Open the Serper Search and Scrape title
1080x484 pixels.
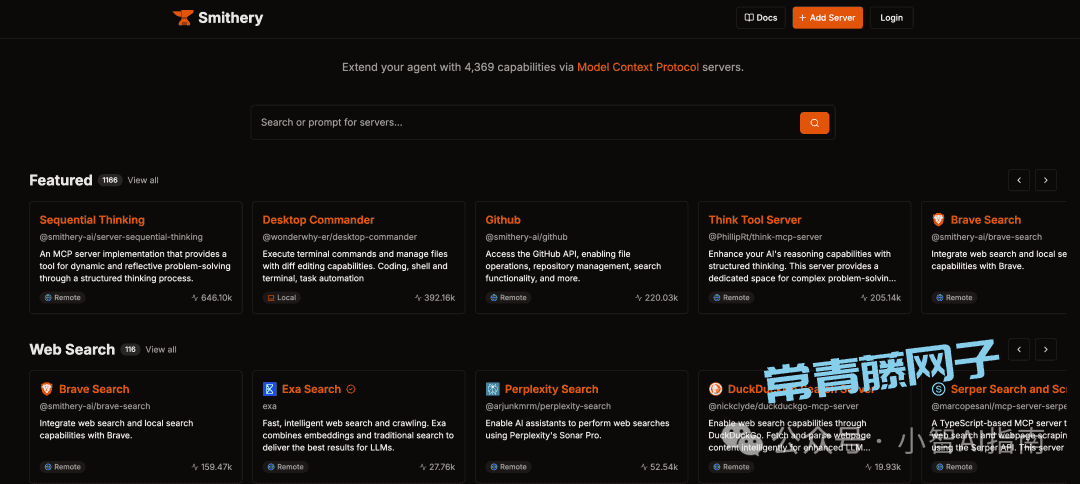(1010, 389)
